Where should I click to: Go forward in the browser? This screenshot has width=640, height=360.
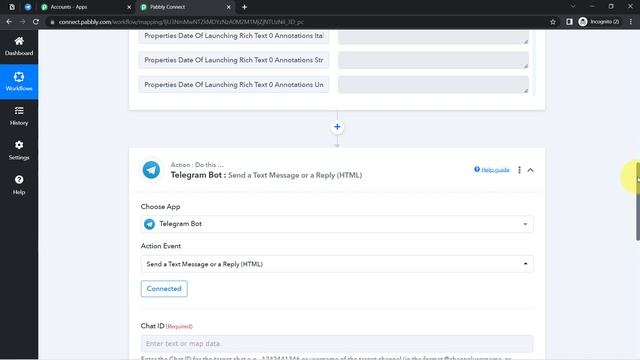[x=22, y=22]
